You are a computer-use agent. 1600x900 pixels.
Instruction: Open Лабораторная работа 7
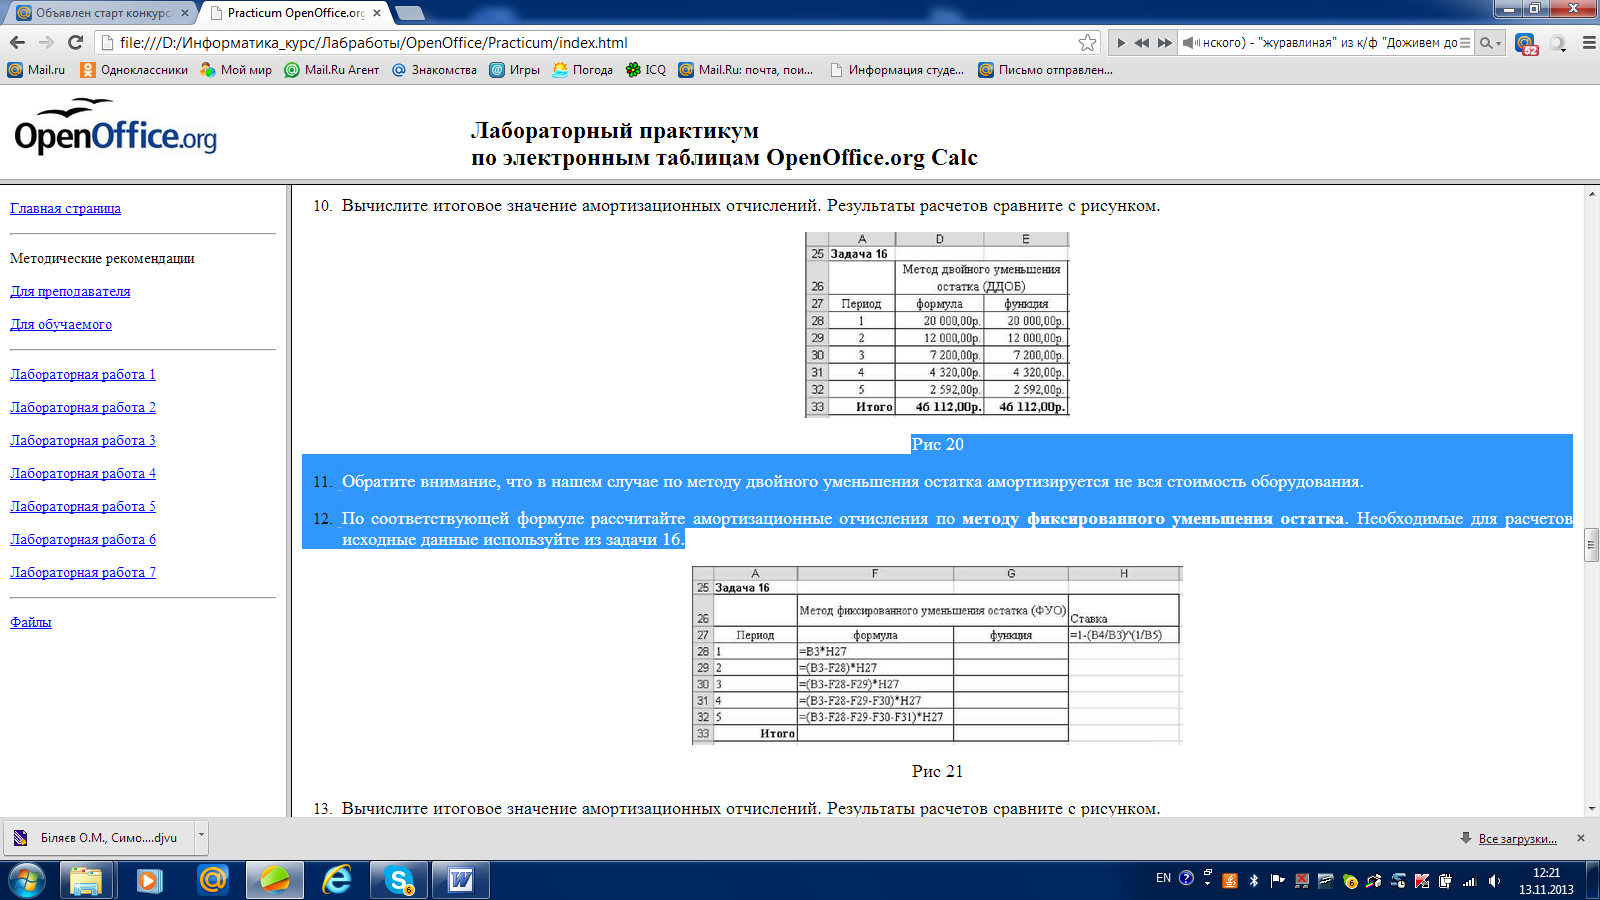pyautogui.click(x=83, y=572)
